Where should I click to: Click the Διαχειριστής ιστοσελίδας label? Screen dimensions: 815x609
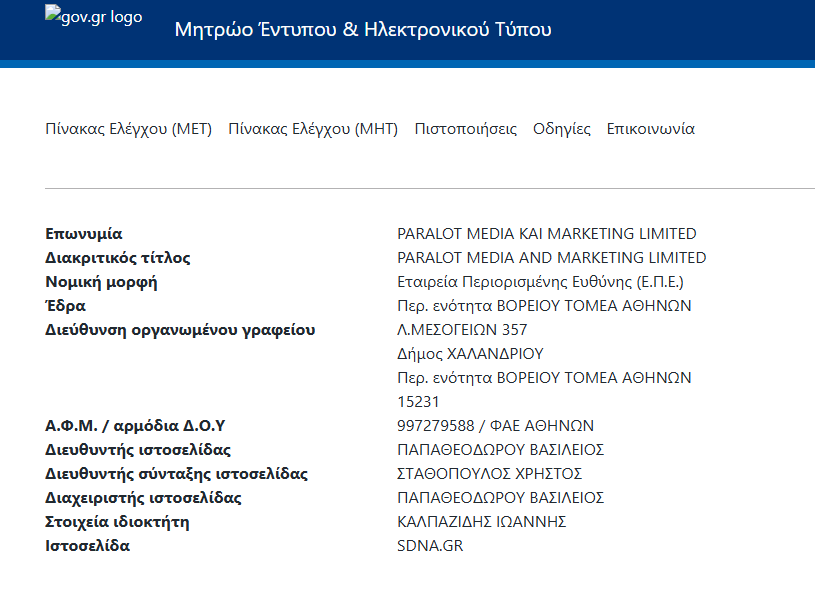143,498
